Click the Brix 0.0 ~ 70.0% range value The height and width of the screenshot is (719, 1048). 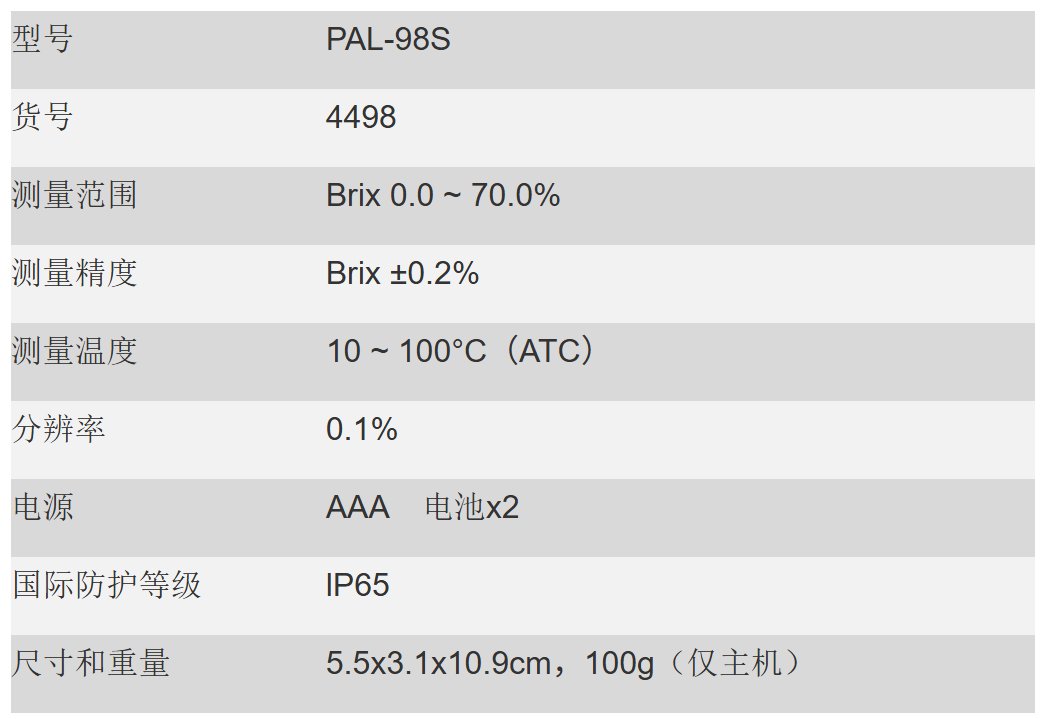[x=443, y=196]
